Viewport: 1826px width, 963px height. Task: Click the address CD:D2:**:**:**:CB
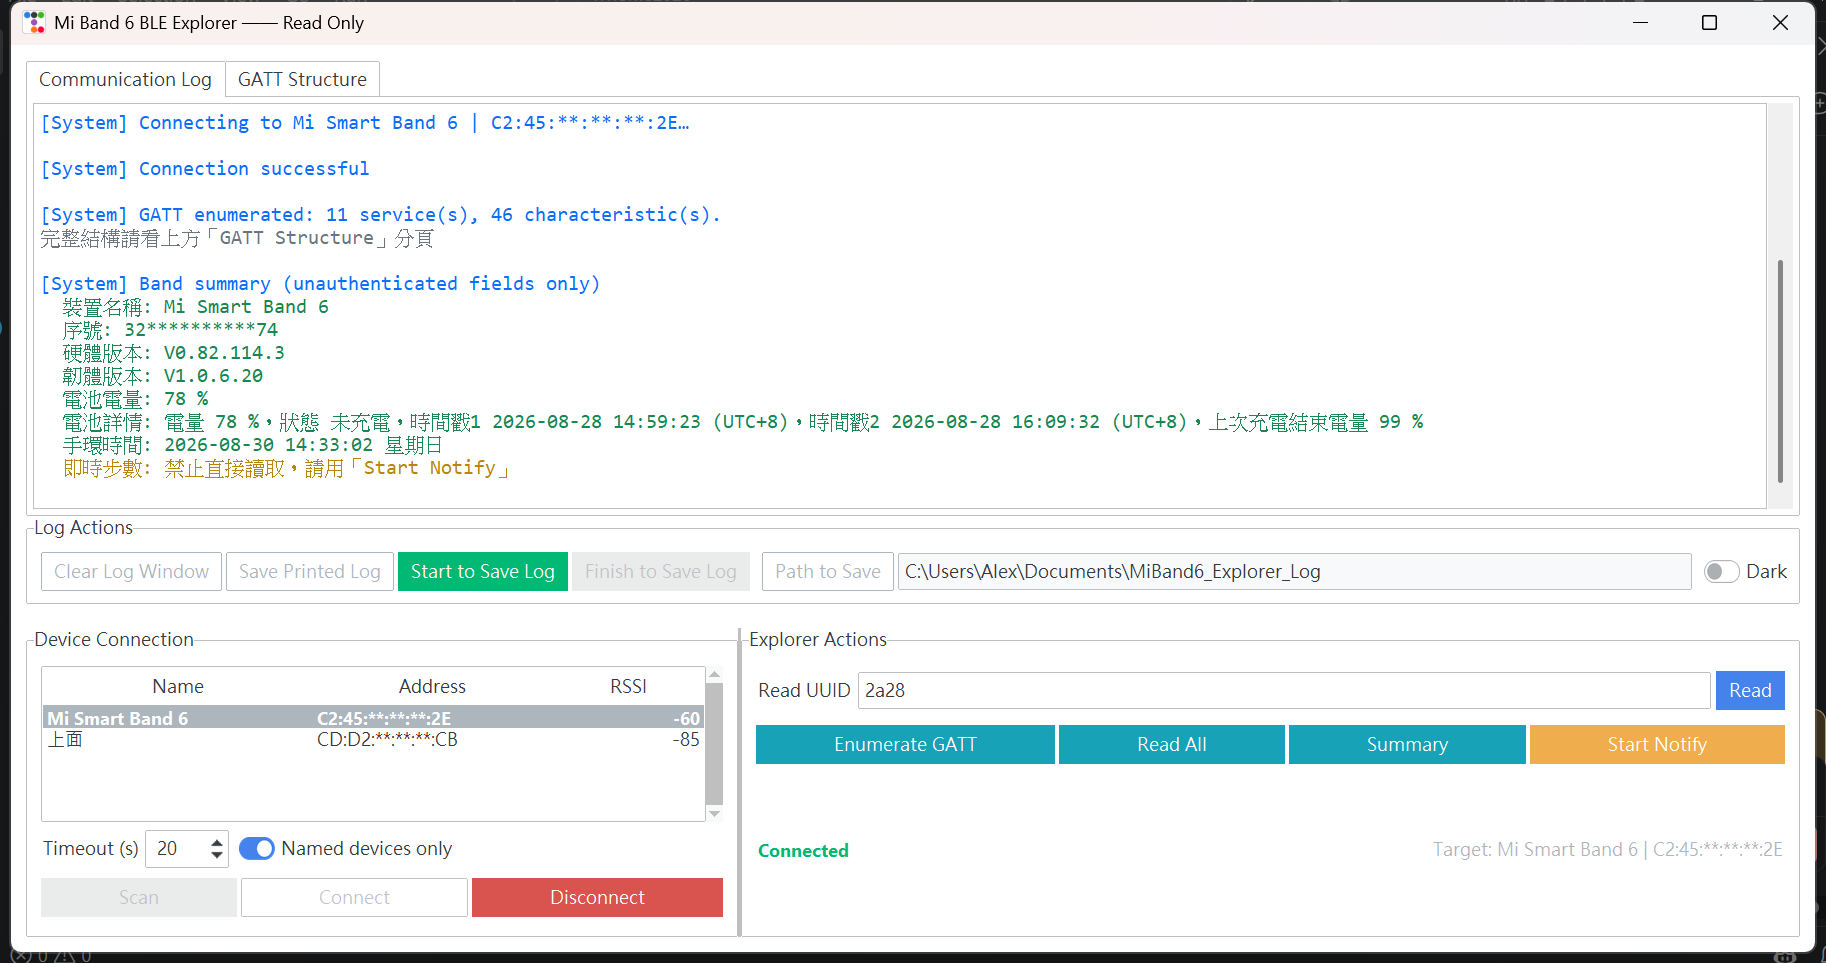coord(387,740)
